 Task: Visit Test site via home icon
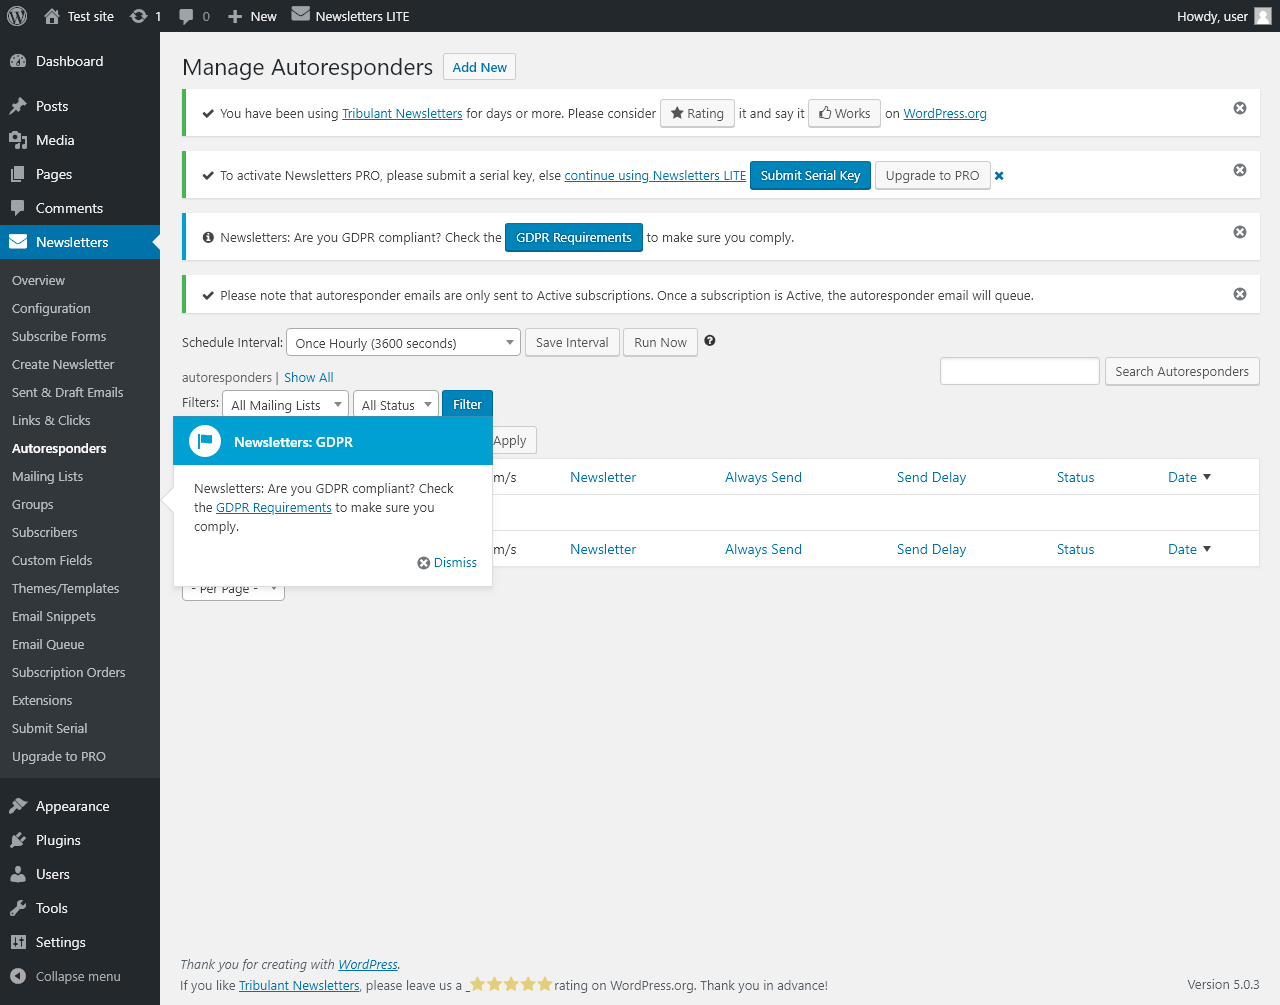(52, 16)
